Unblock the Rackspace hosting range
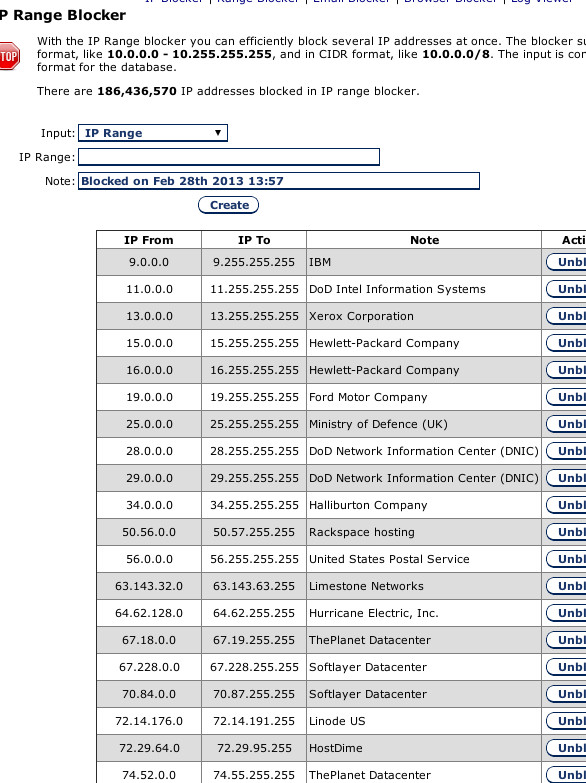 point(566,532)
